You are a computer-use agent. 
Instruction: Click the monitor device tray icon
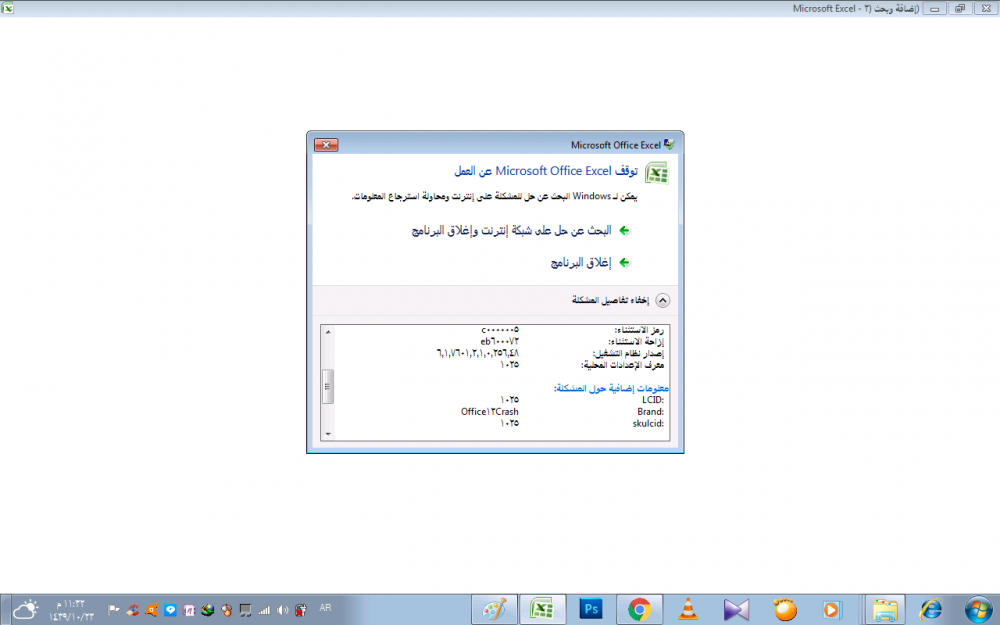pos(246,610)
